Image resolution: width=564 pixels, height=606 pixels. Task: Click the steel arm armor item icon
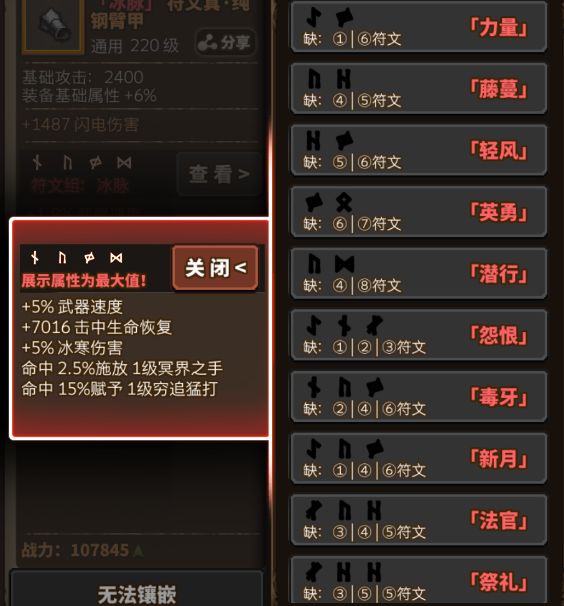pyautogui.click(x=53, y=24)
